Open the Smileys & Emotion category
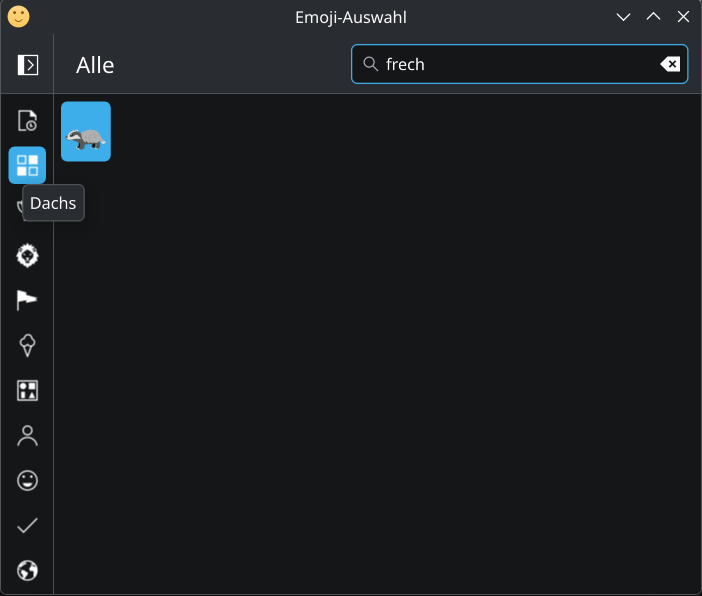702x596 pixels. click(x=28, y=481)
